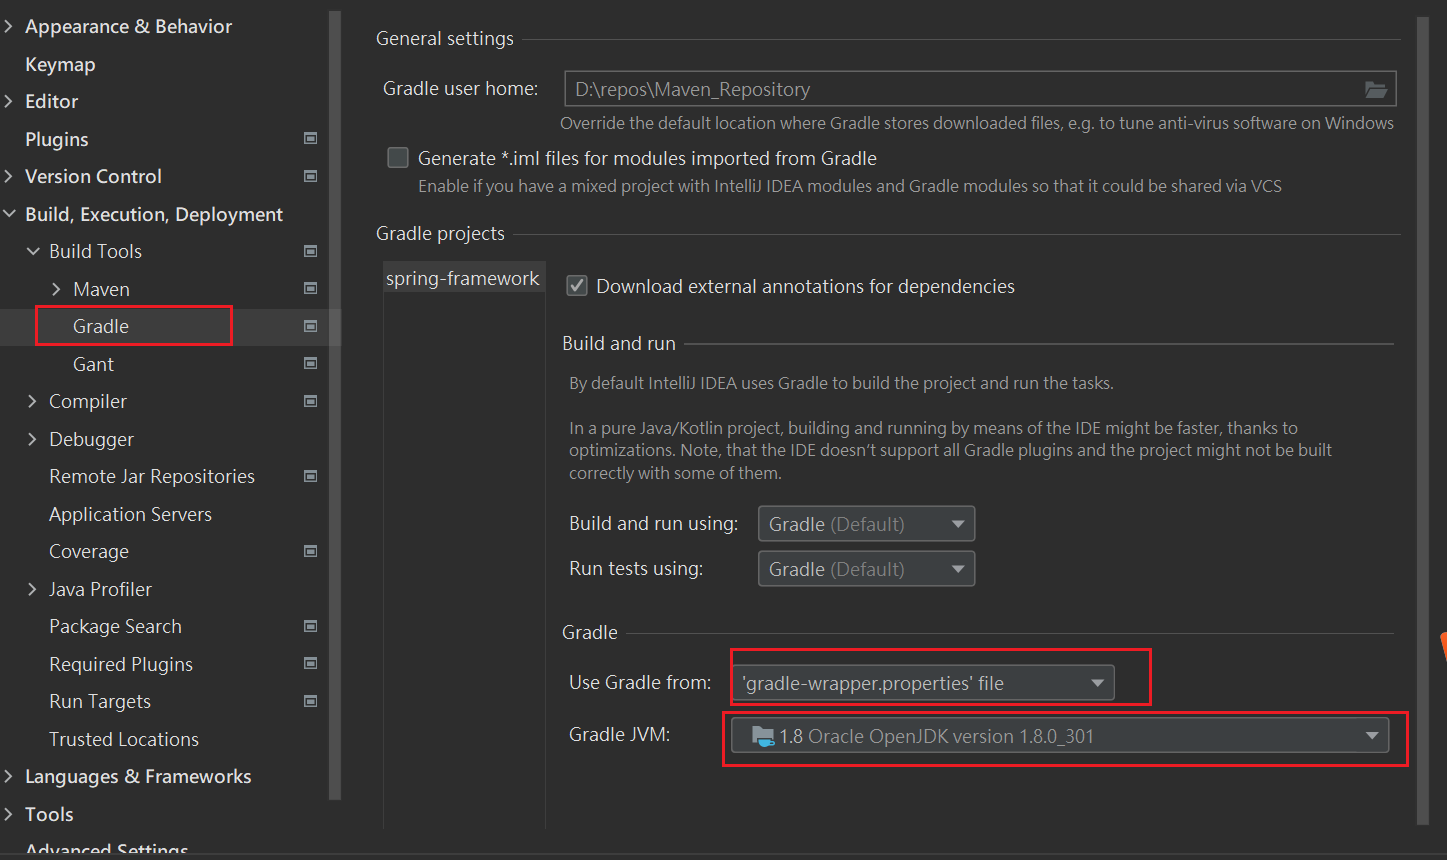
Task: Click project-level icon beside Coverage
Action: pyautogui.click(x=311, y=551)
